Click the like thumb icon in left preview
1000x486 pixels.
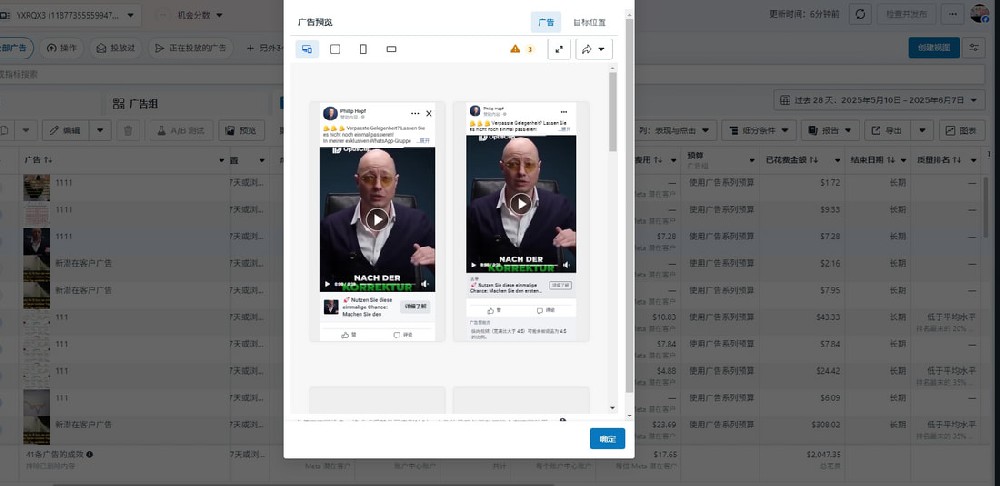pyautogui.click(x=345, y=334)
